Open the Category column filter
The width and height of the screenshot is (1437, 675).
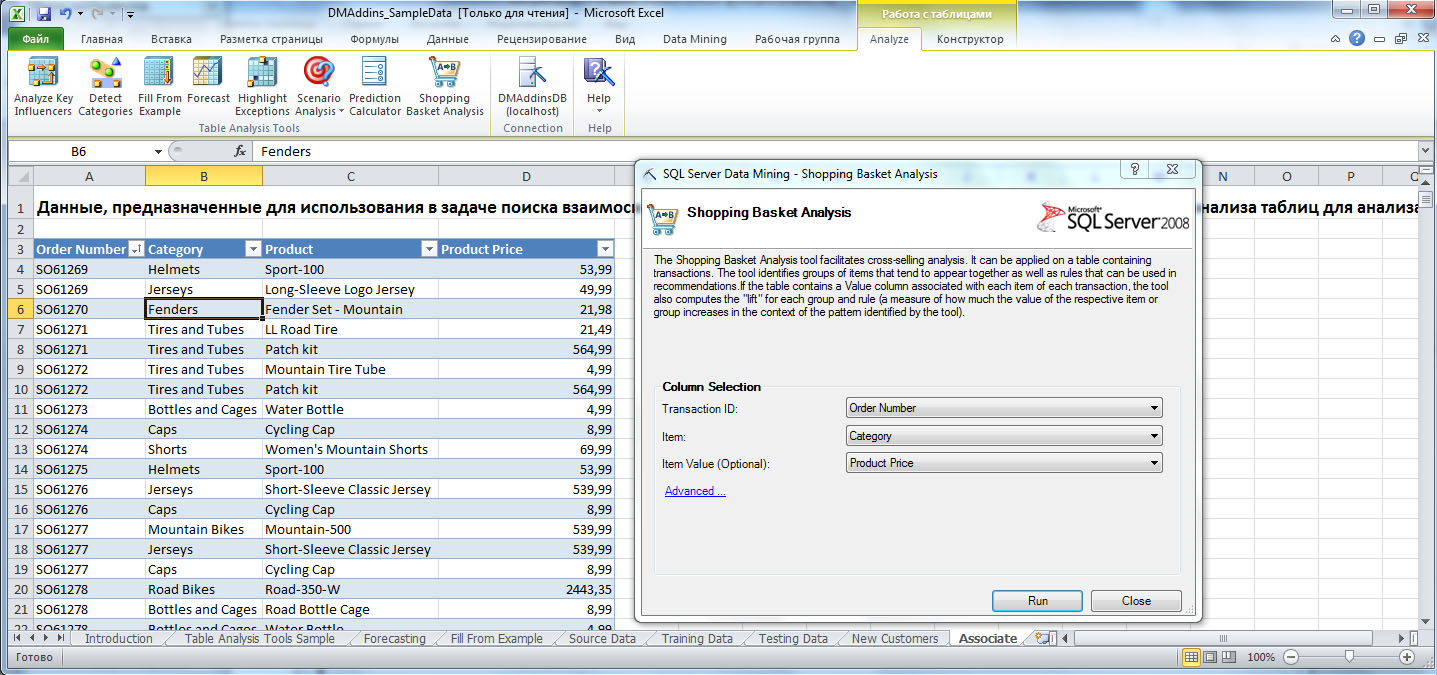click(254, 249)
